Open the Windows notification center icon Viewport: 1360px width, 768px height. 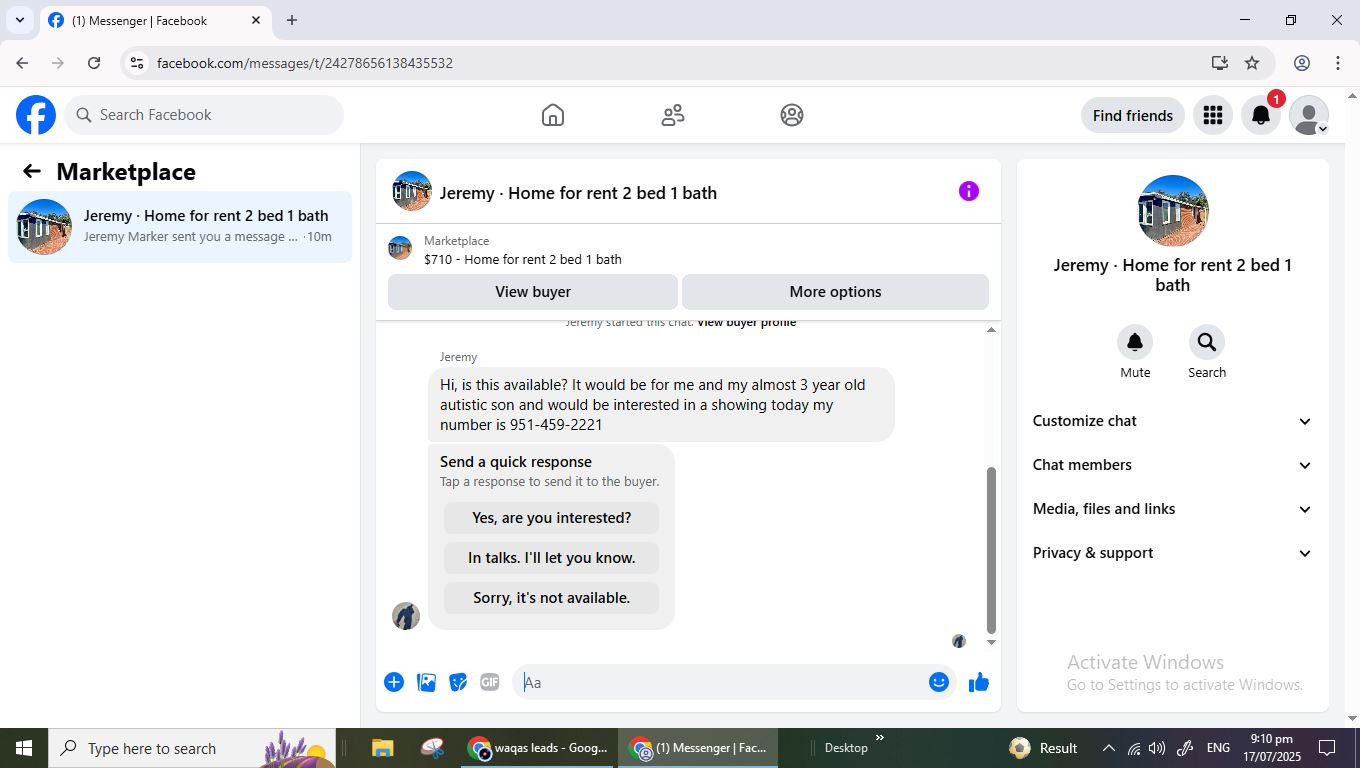[1327, 748]
